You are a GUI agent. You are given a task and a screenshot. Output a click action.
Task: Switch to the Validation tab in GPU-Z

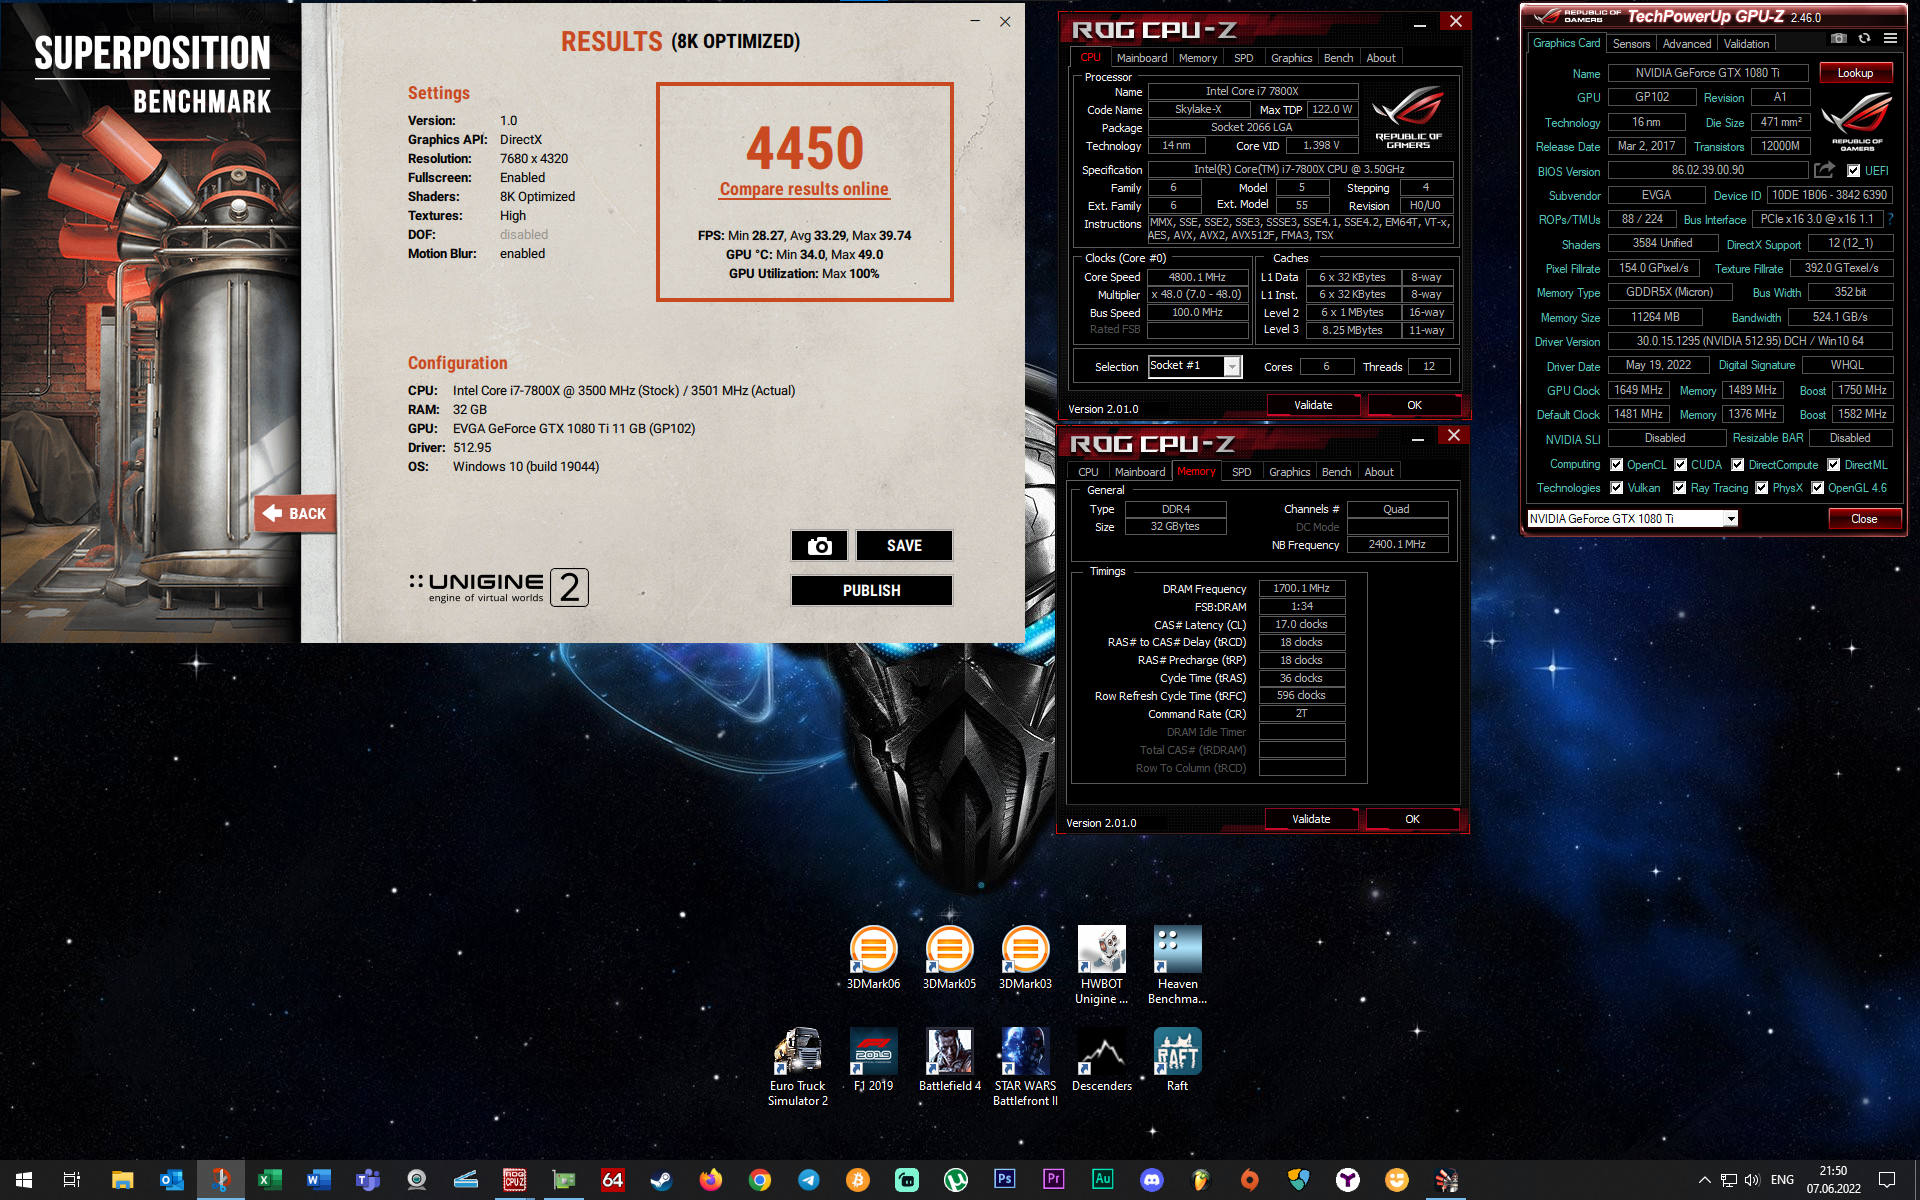(1746, 44)
